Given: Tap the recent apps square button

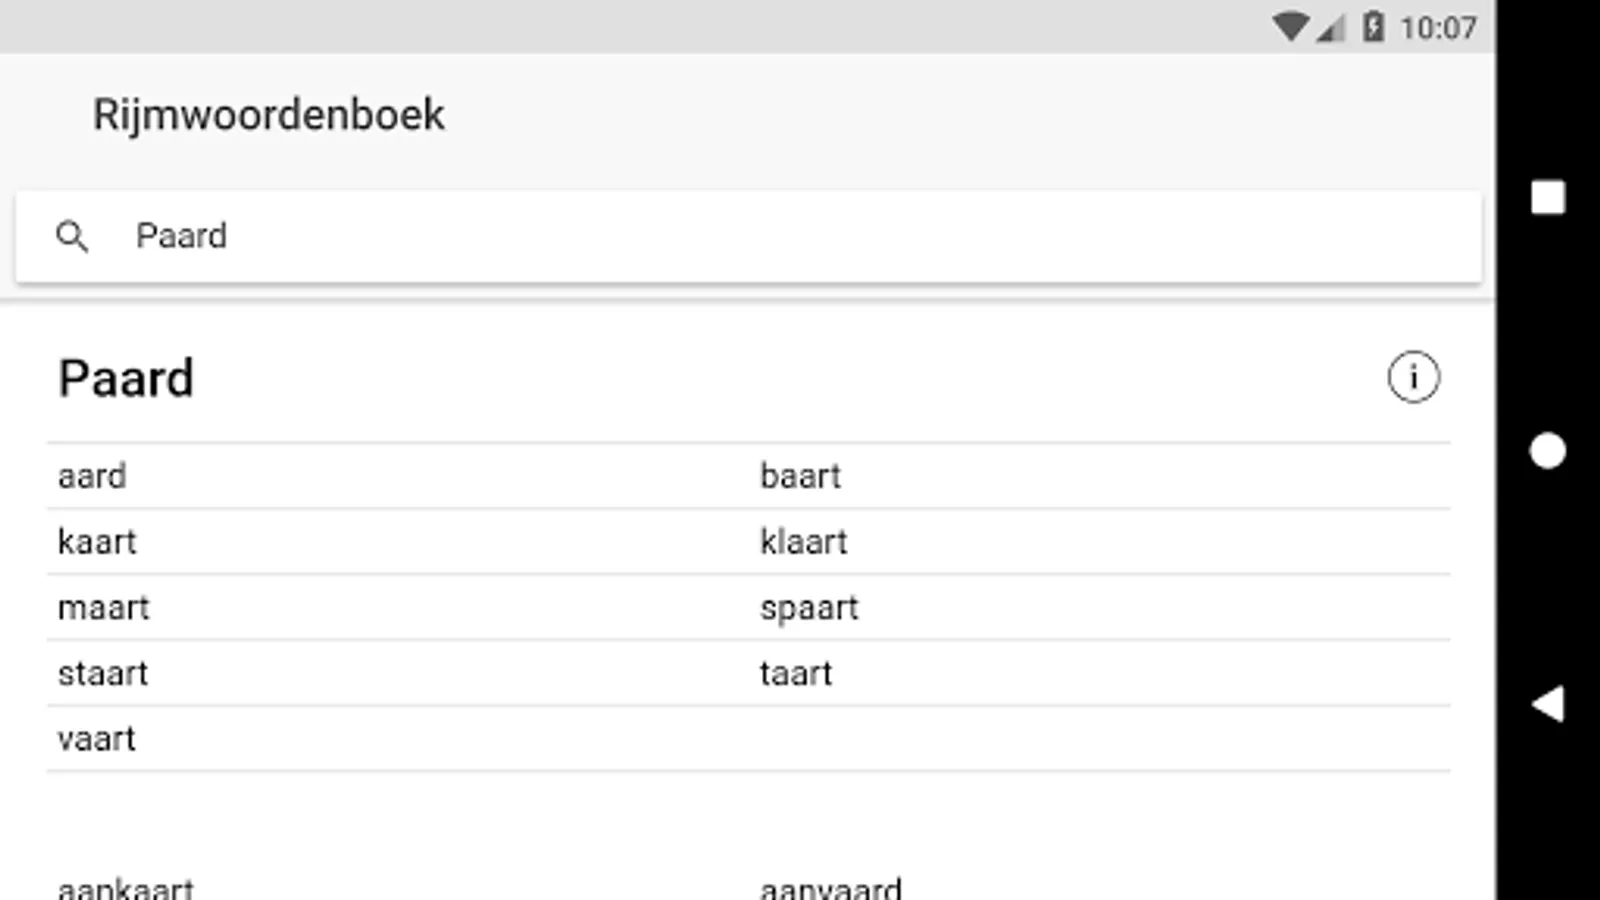Looking at the screenshot, I should coord(1548,198).
